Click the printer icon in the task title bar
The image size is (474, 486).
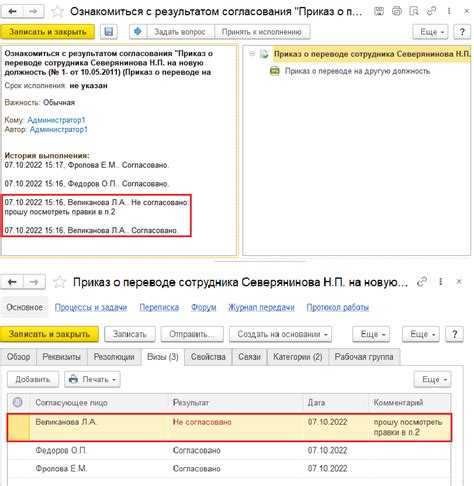tap(396, 12)
